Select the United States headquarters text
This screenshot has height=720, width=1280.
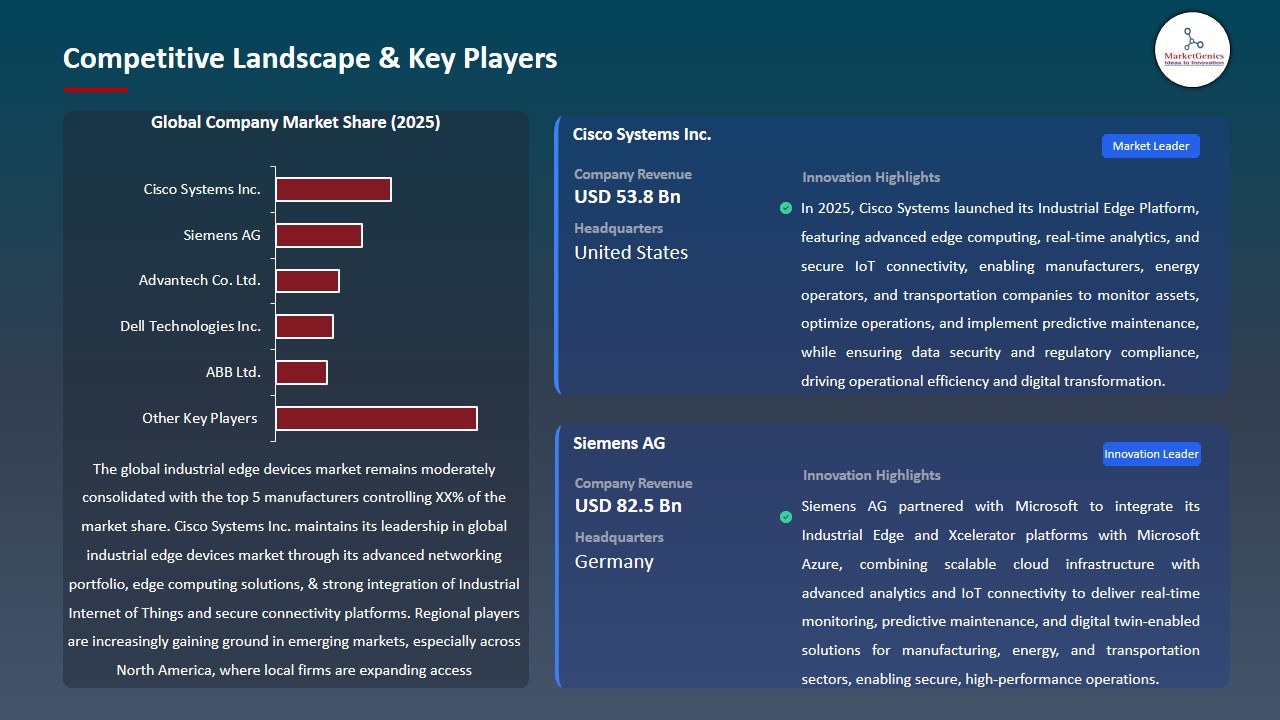point(630,252)
